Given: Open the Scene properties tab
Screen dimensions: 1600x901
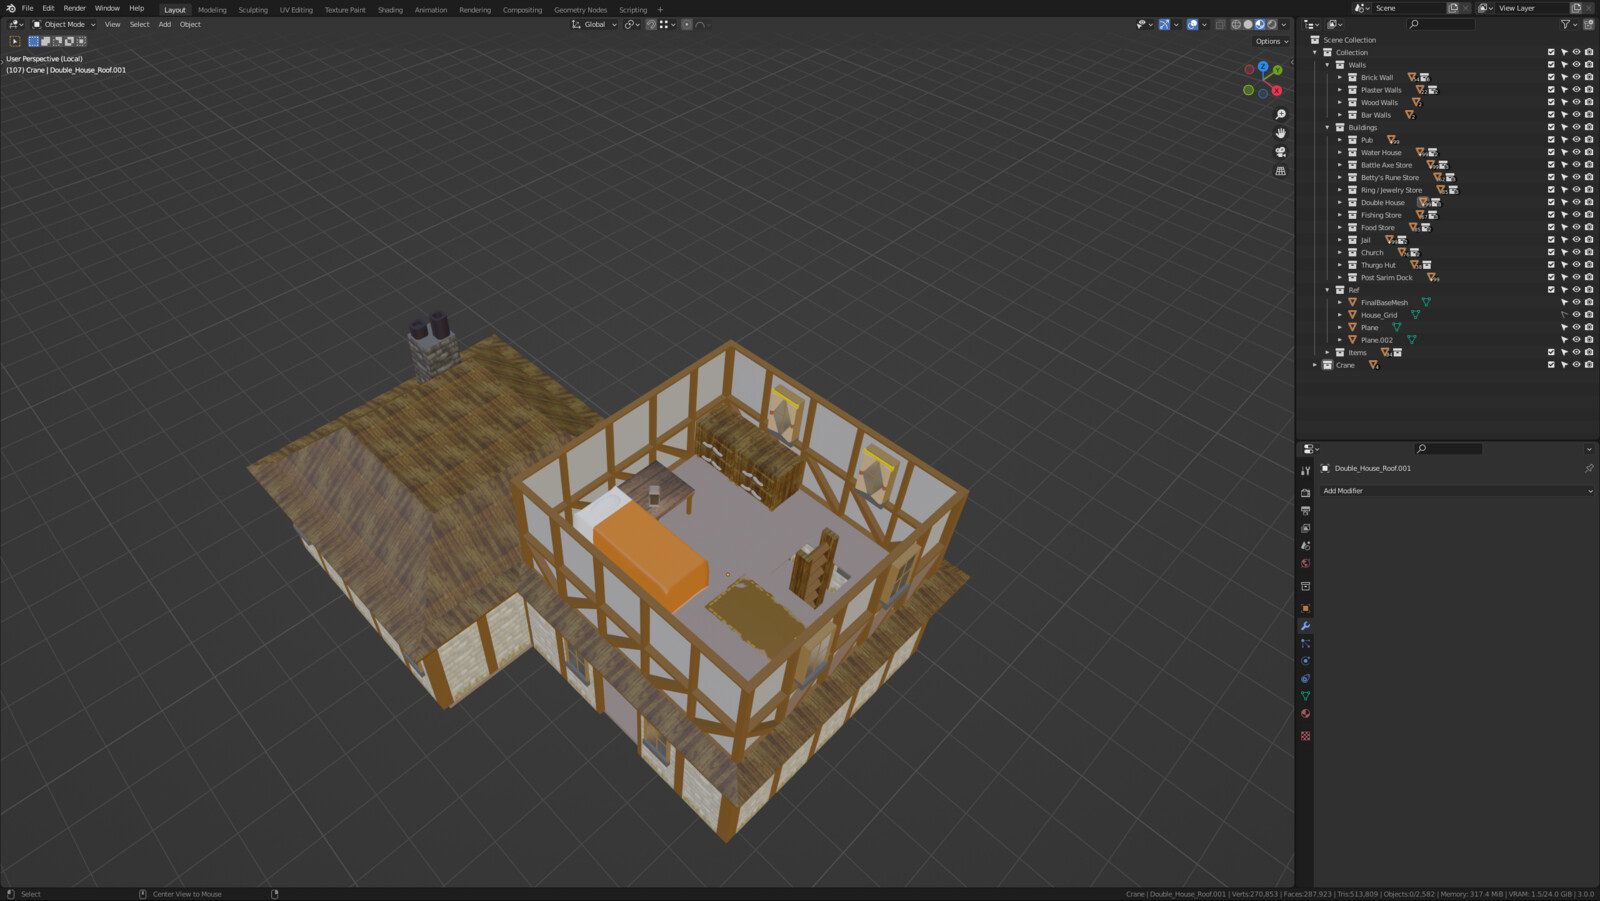Looking at the screenshot, I should pyautogui.click(x=1305, y=546).
